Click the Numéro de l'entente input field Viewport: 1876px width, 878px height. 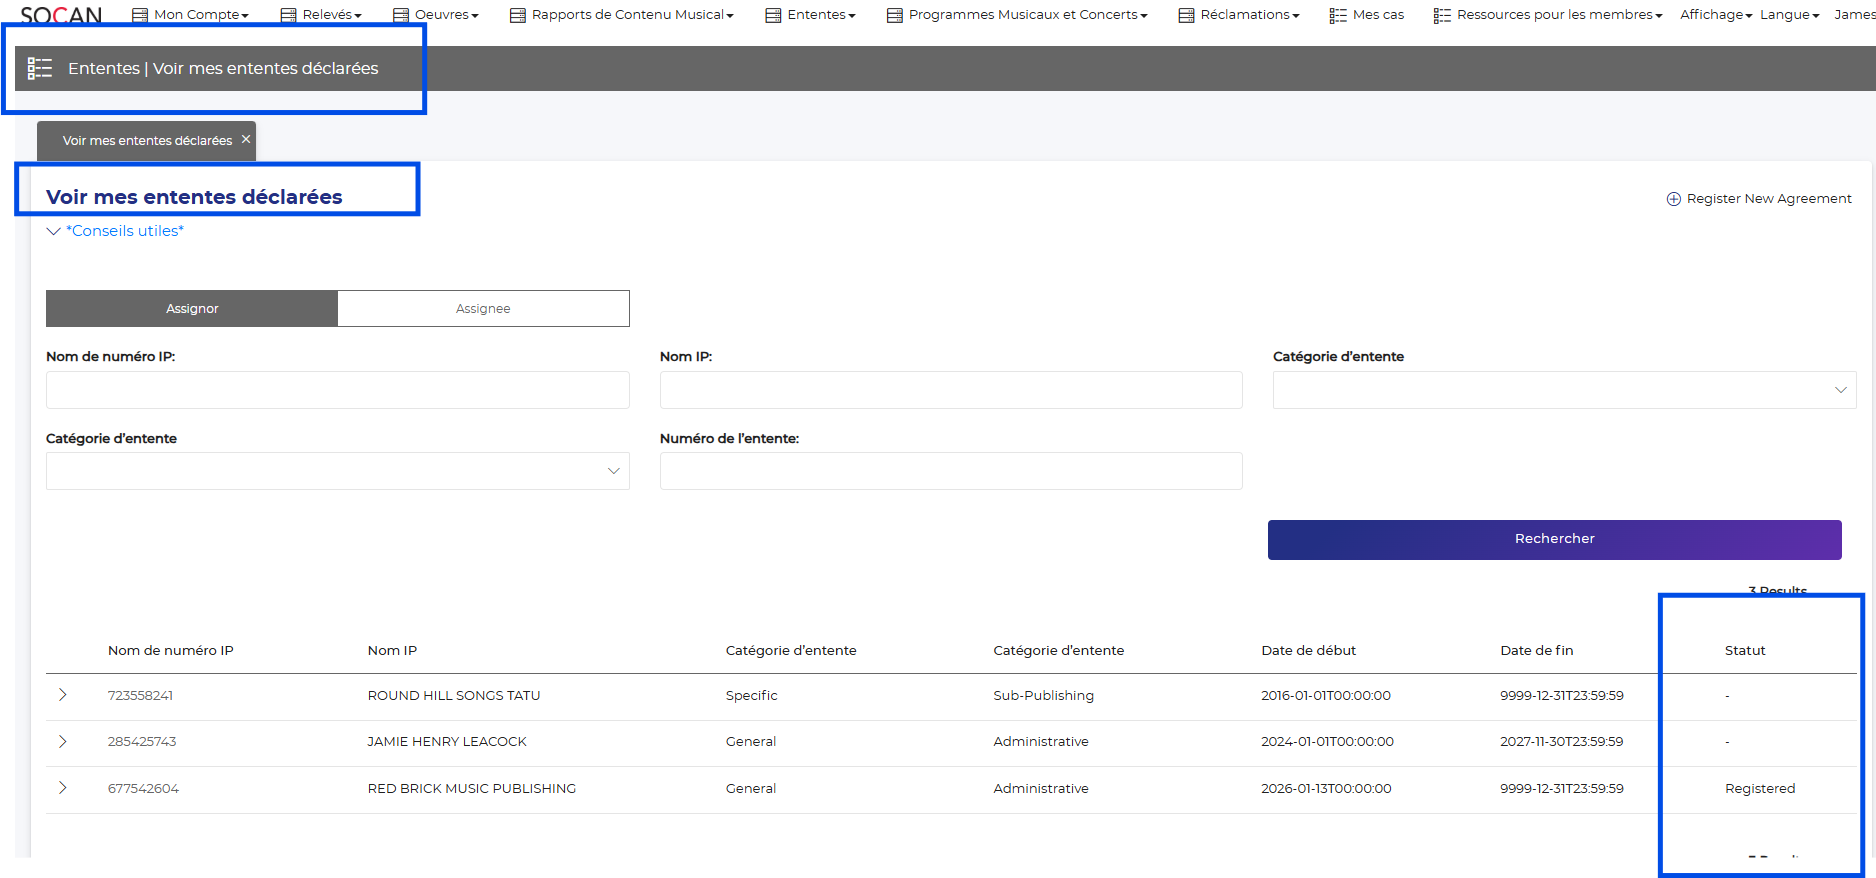[x=950, y=471]
